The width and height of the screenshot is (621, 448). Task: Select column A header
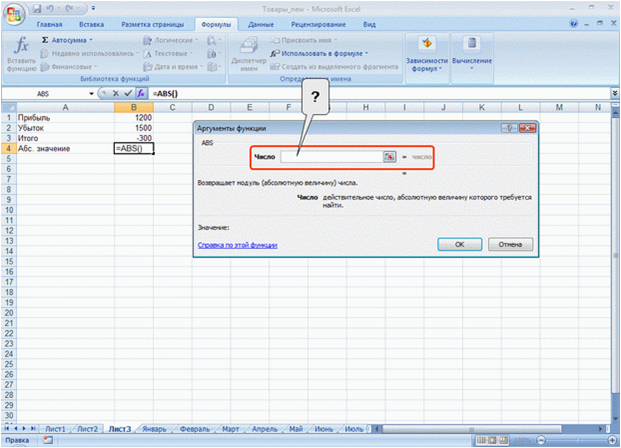[x=65, y=107]
